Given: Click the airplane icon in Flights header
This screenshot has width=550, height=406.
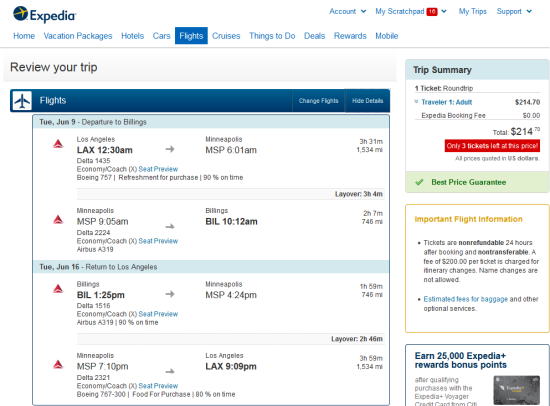Looking at the screenshot, I should 22,101.
